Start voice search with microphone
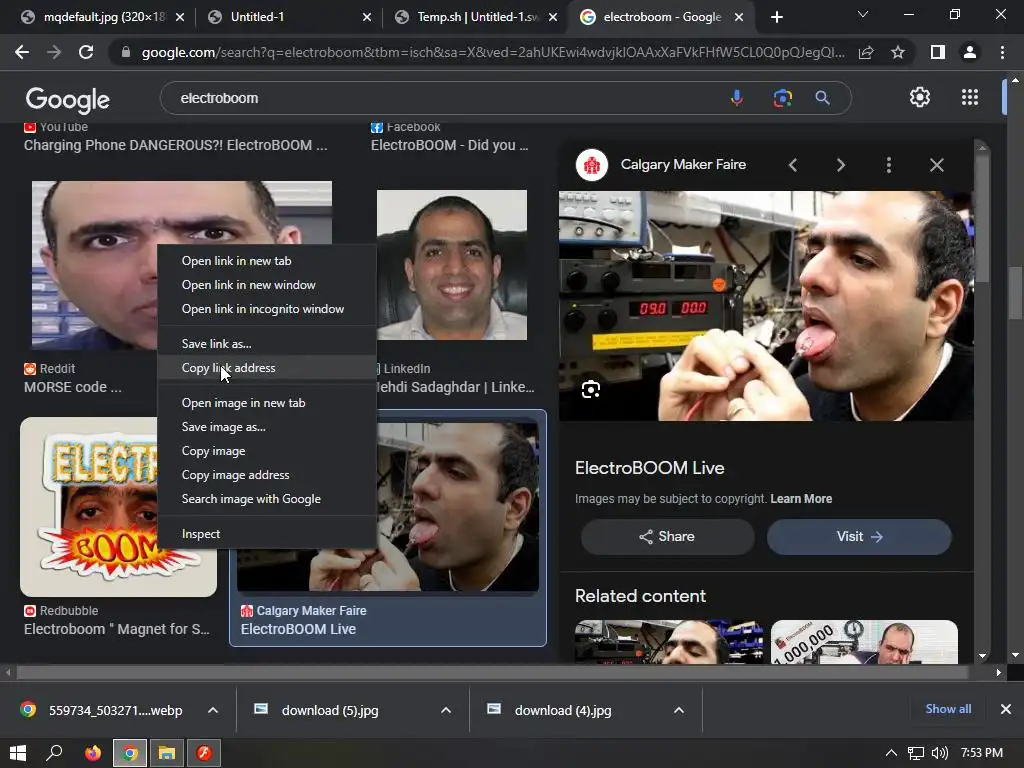1024x768 pixels. (737, 98)
